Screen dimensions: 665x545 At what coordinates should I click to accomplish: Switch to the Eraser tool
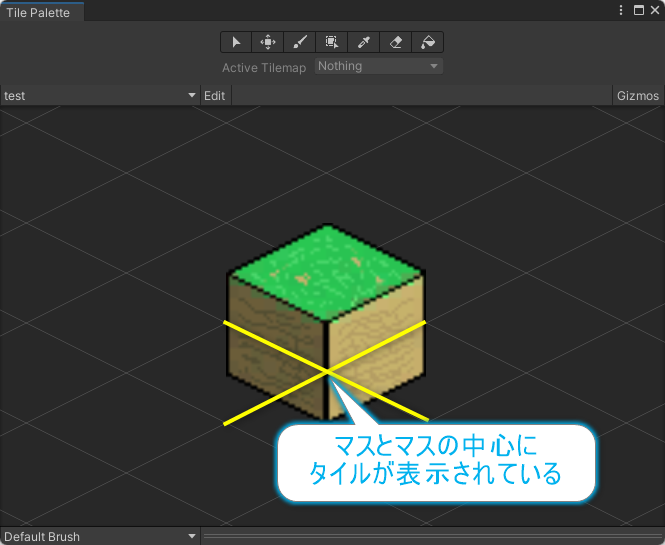pos(395,42)
